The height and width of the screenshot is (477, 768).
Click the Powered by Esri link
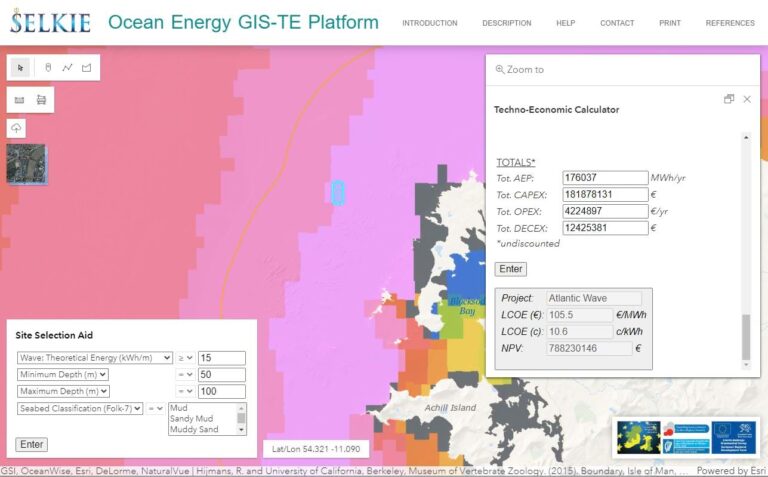pyautogui.click(x=731, y=472)
